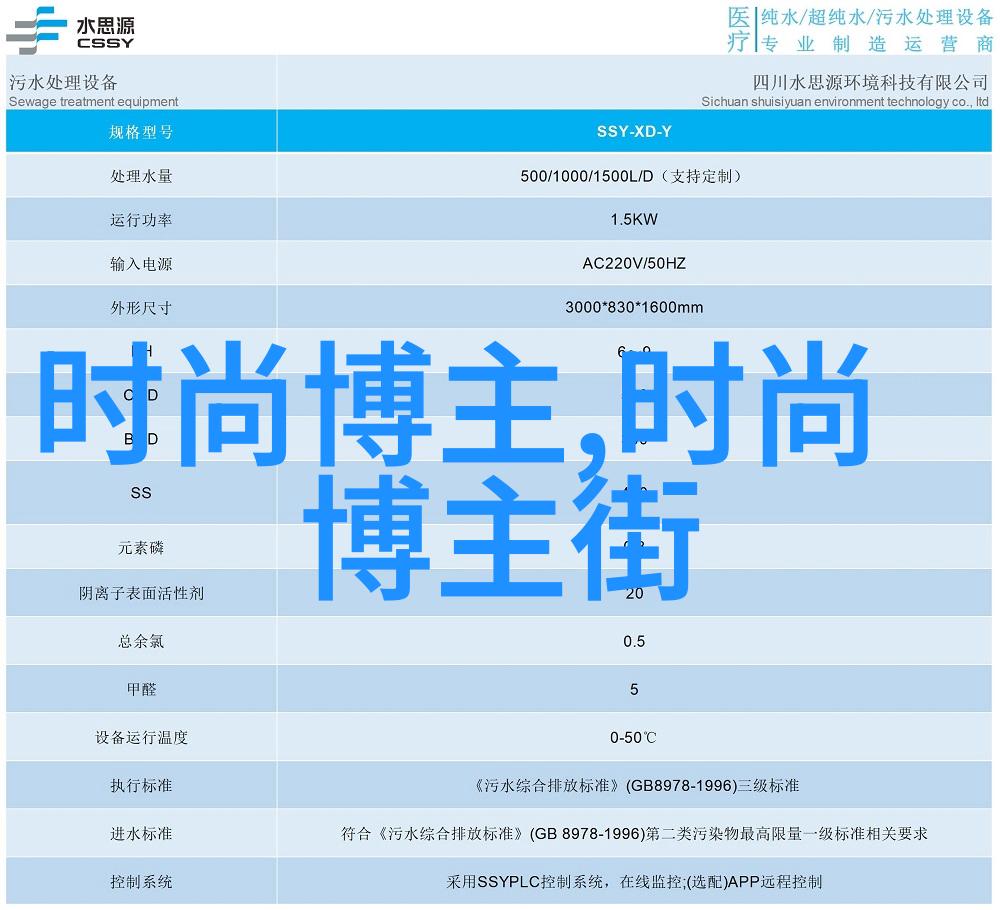
Task: Click the SSYPLC控制系统 value cell
Action: pos(634,882)
